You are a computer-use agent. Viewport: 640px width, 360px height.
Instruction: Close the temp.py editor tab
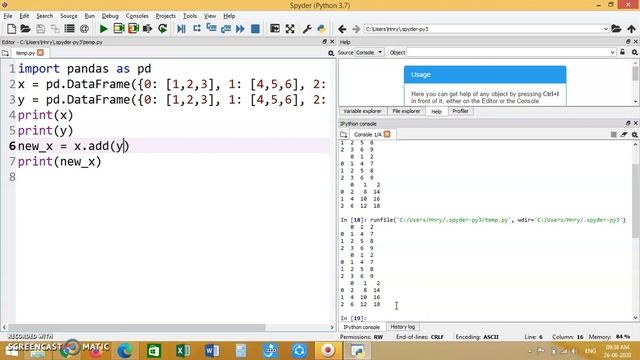40,53
